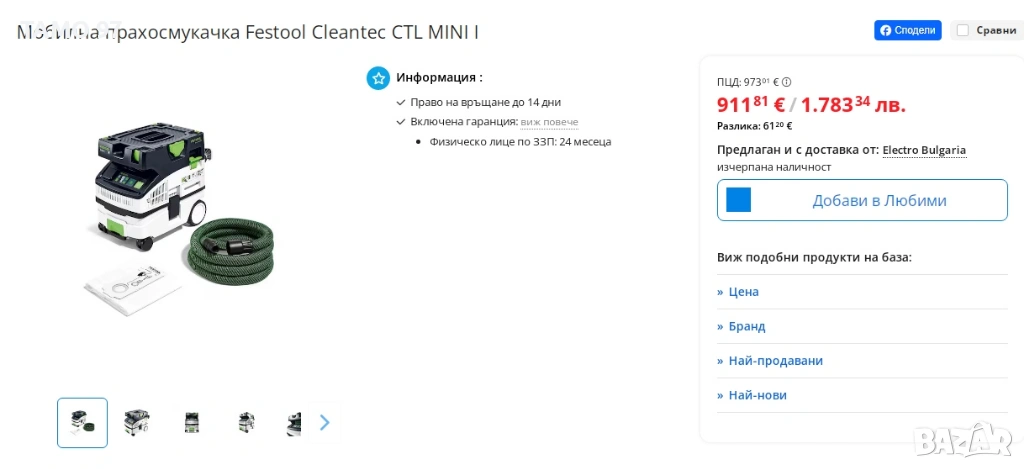Viewport: 1024px width, 469px height.
Task: Click the checkmark beside return policy line
Action: [x=401, y=102]
